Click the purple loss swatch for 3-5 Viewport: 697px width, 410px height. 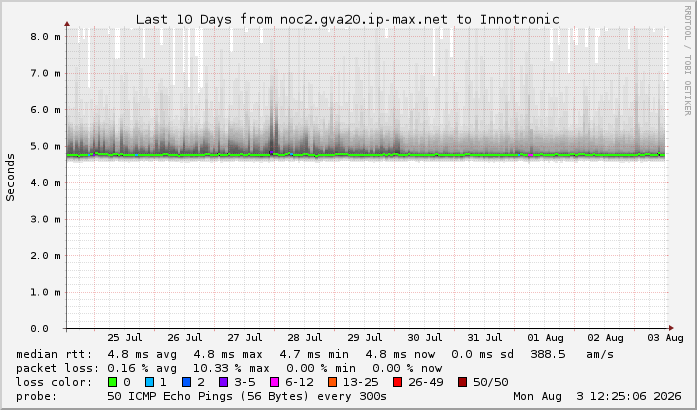click(223, 382)
